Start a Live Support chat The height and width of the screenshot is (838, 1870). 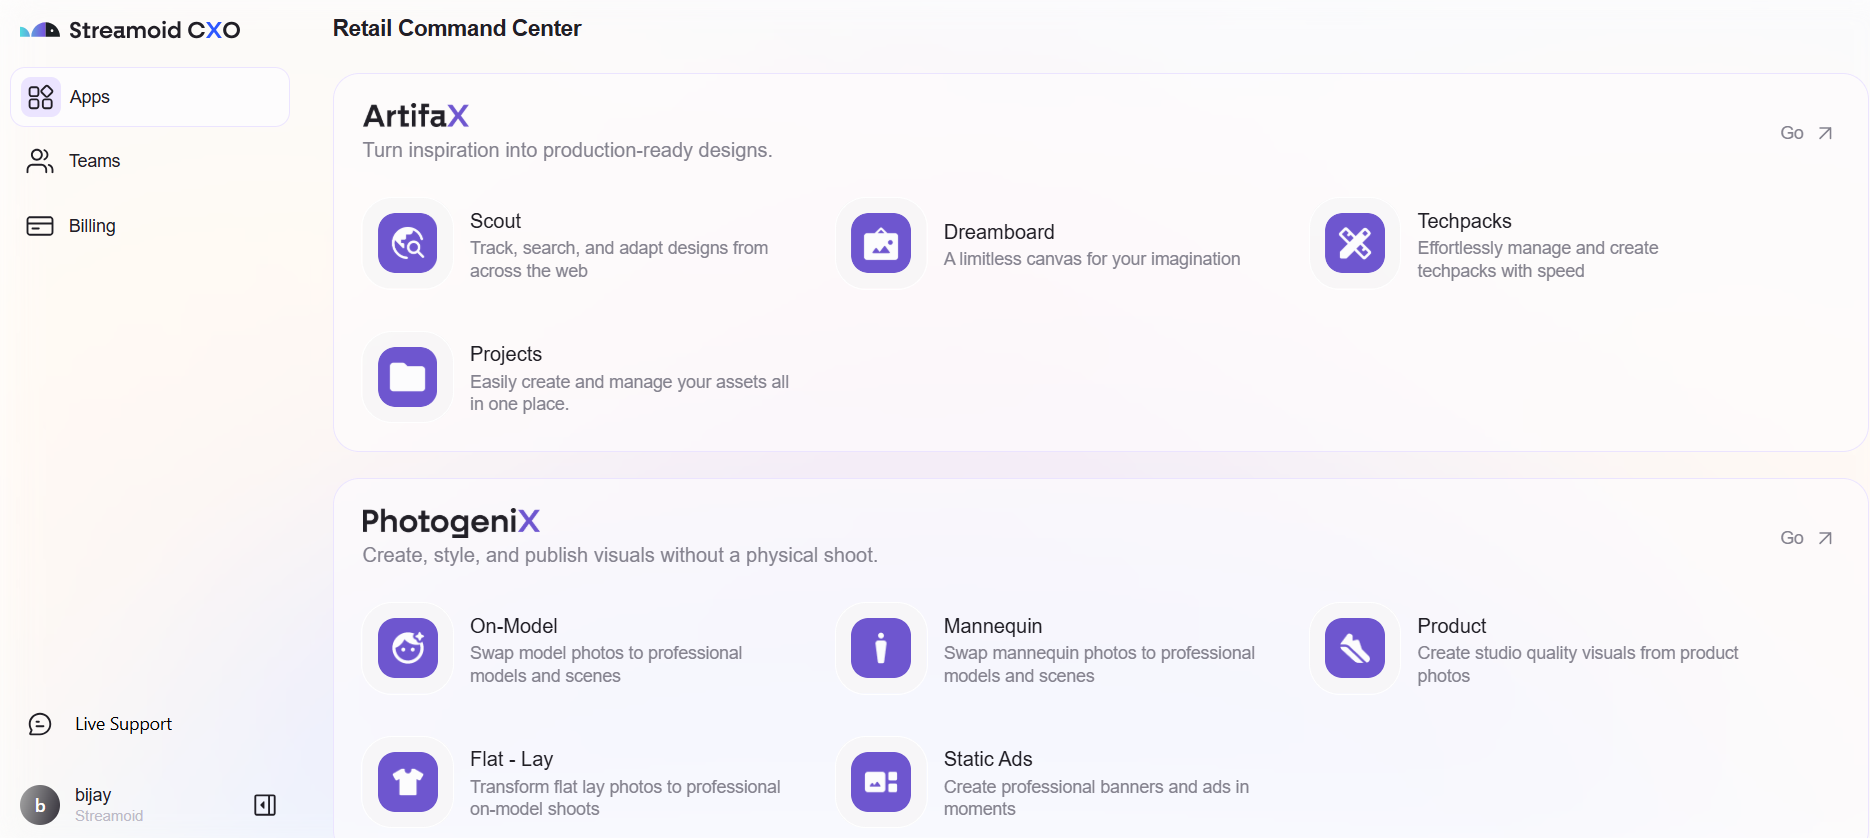[x=122, y=724]
